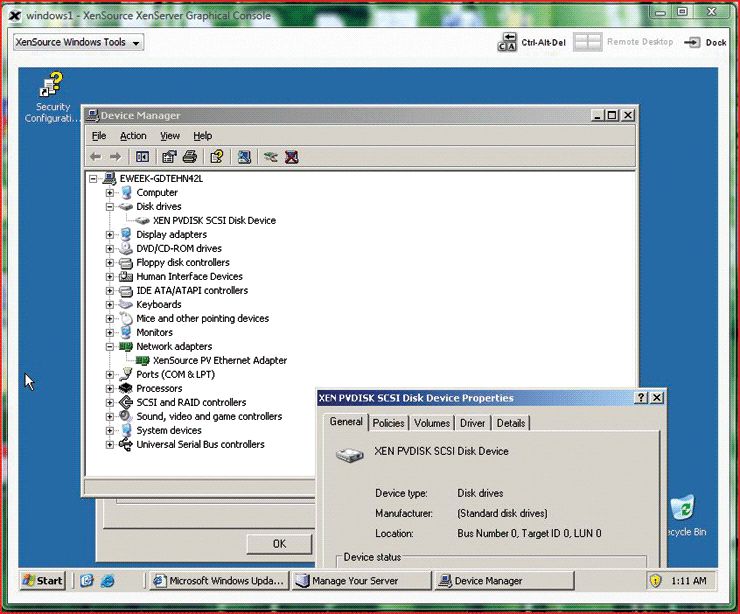Expand the Ports (COM & LPT) node
Image resolution: width=740 pixels, height=614 pixels.
pyautogui.click(x=109, y=375)
